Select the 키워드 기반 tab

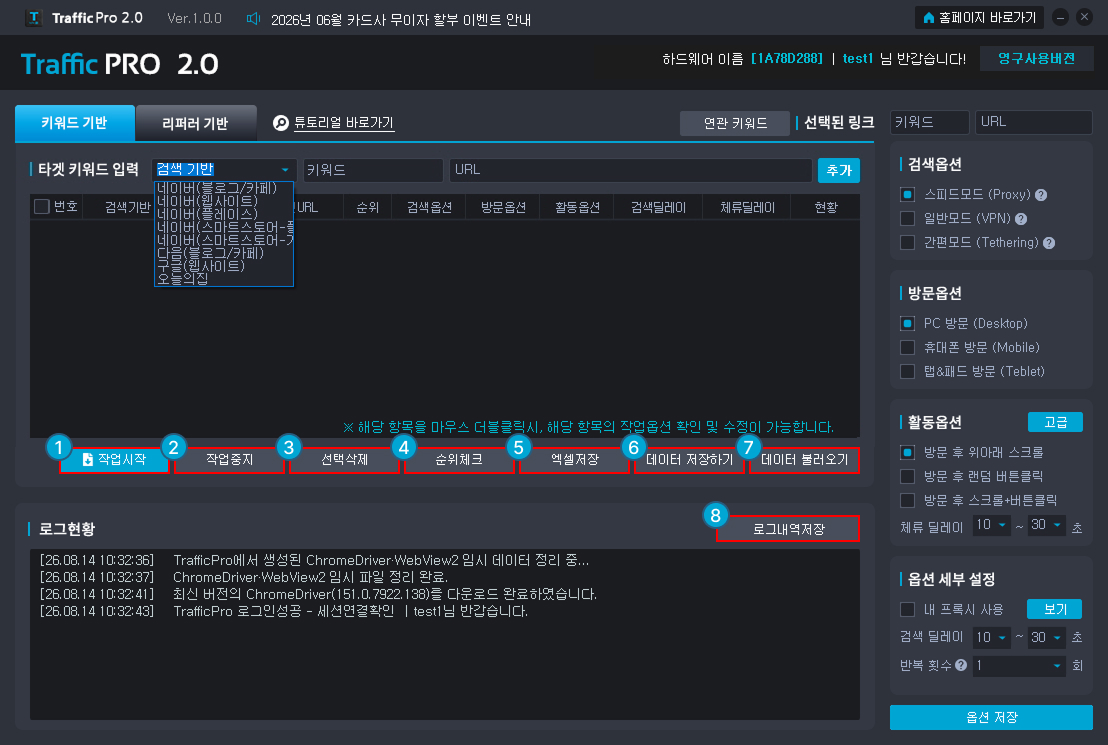75,123
